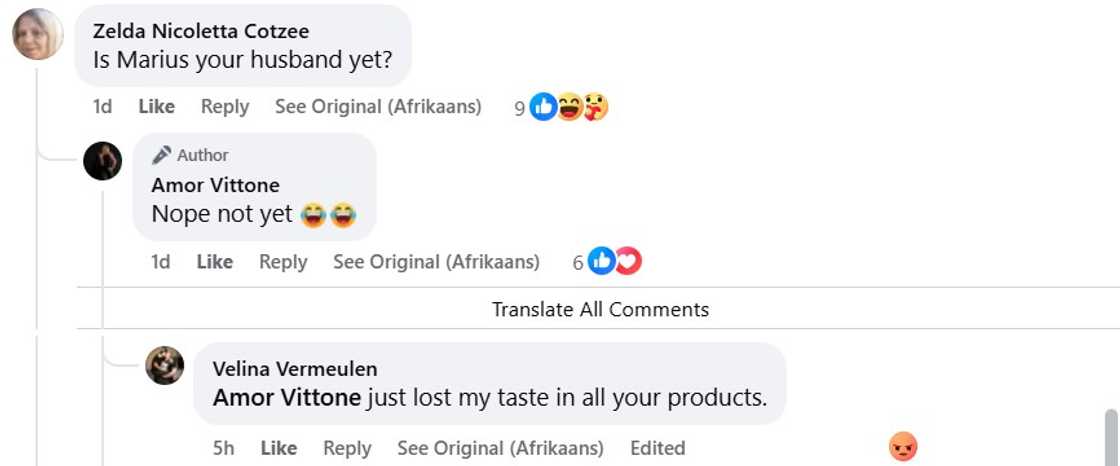This screenshot has height=466, width=1120.
Task: Click the Edited label on Velina's comment
Action: coord(657,448)
